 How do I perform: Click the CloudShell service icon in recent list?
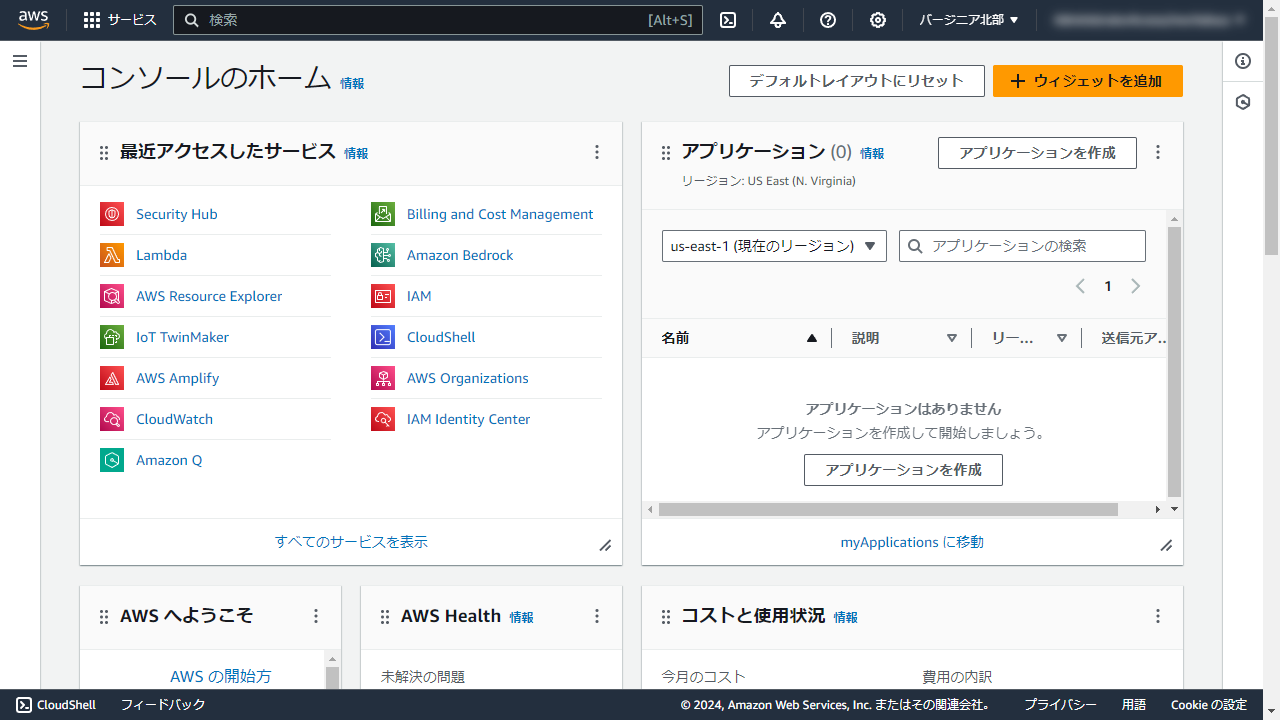pyautogui.click(x=383, y=337)
